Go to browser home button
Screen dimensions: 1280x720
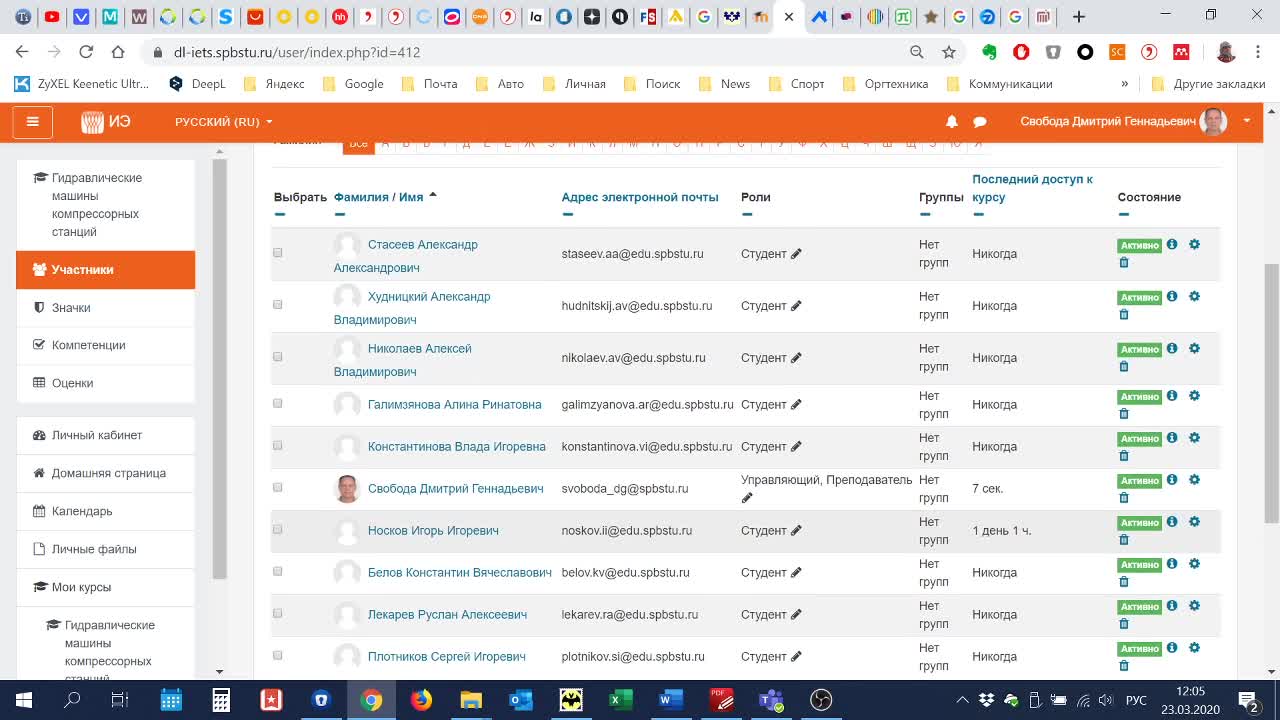118,52
